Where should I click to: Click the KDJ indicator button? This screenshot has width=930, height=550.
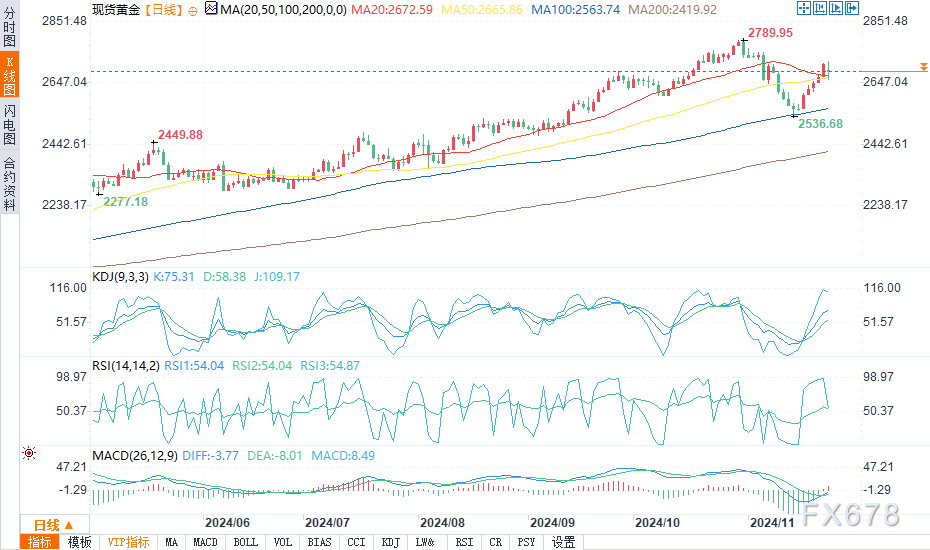pyautogui.click(x=390, y=542)
